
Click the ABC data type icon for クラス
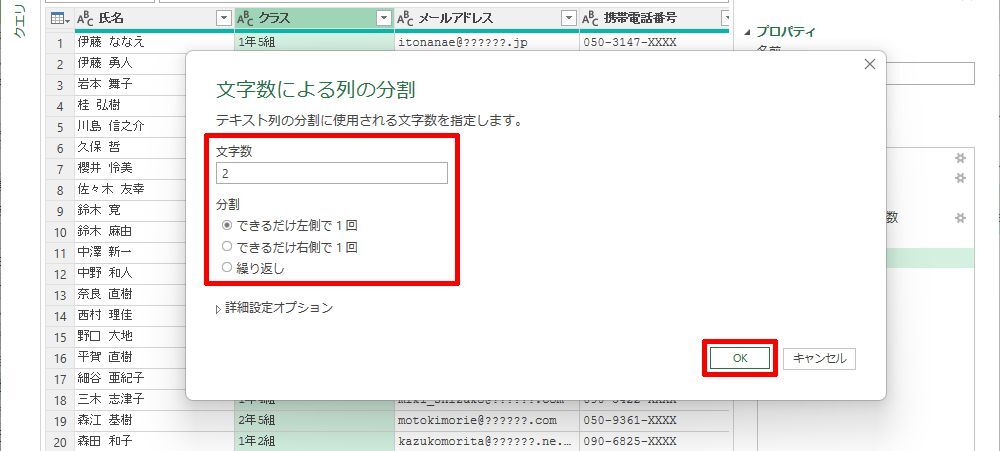246,19
